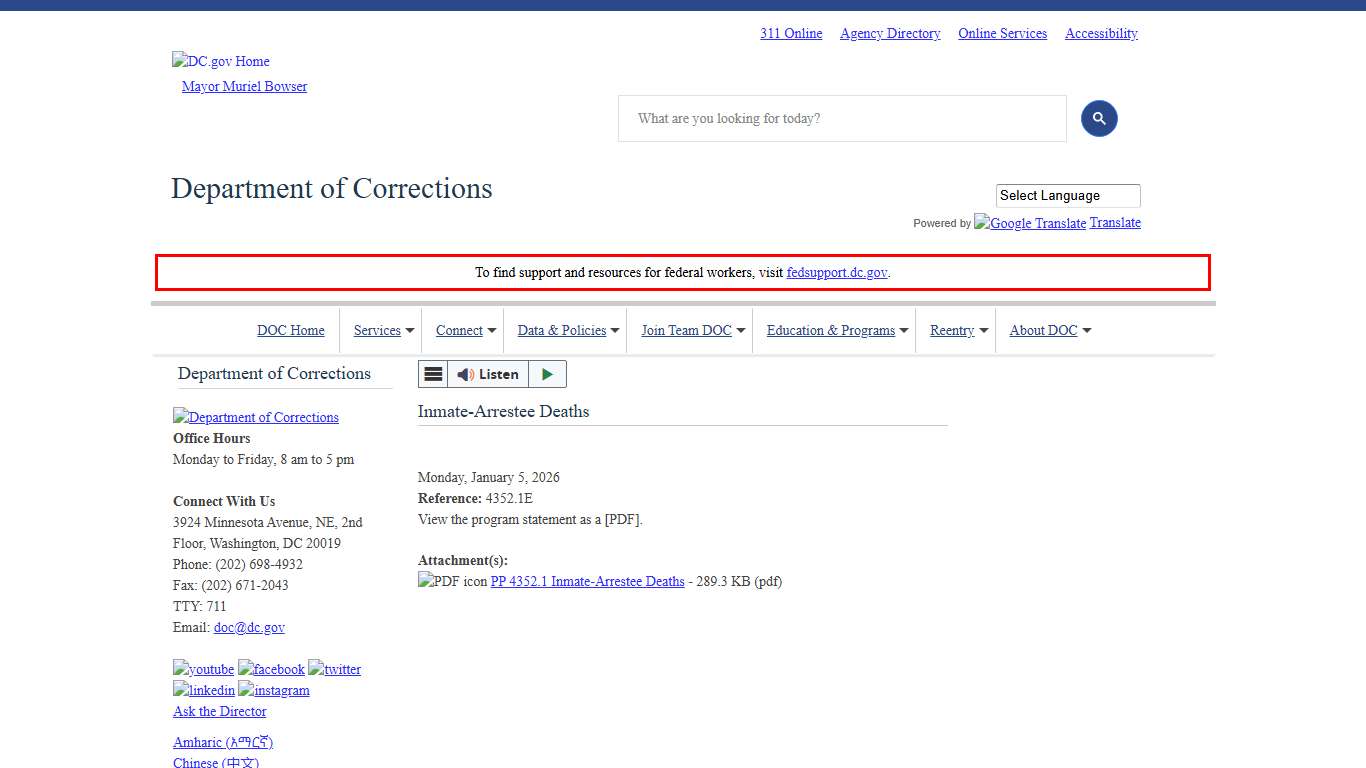Click the Listen speaker button
The image size is (1366, 768).
pos(490,373)
